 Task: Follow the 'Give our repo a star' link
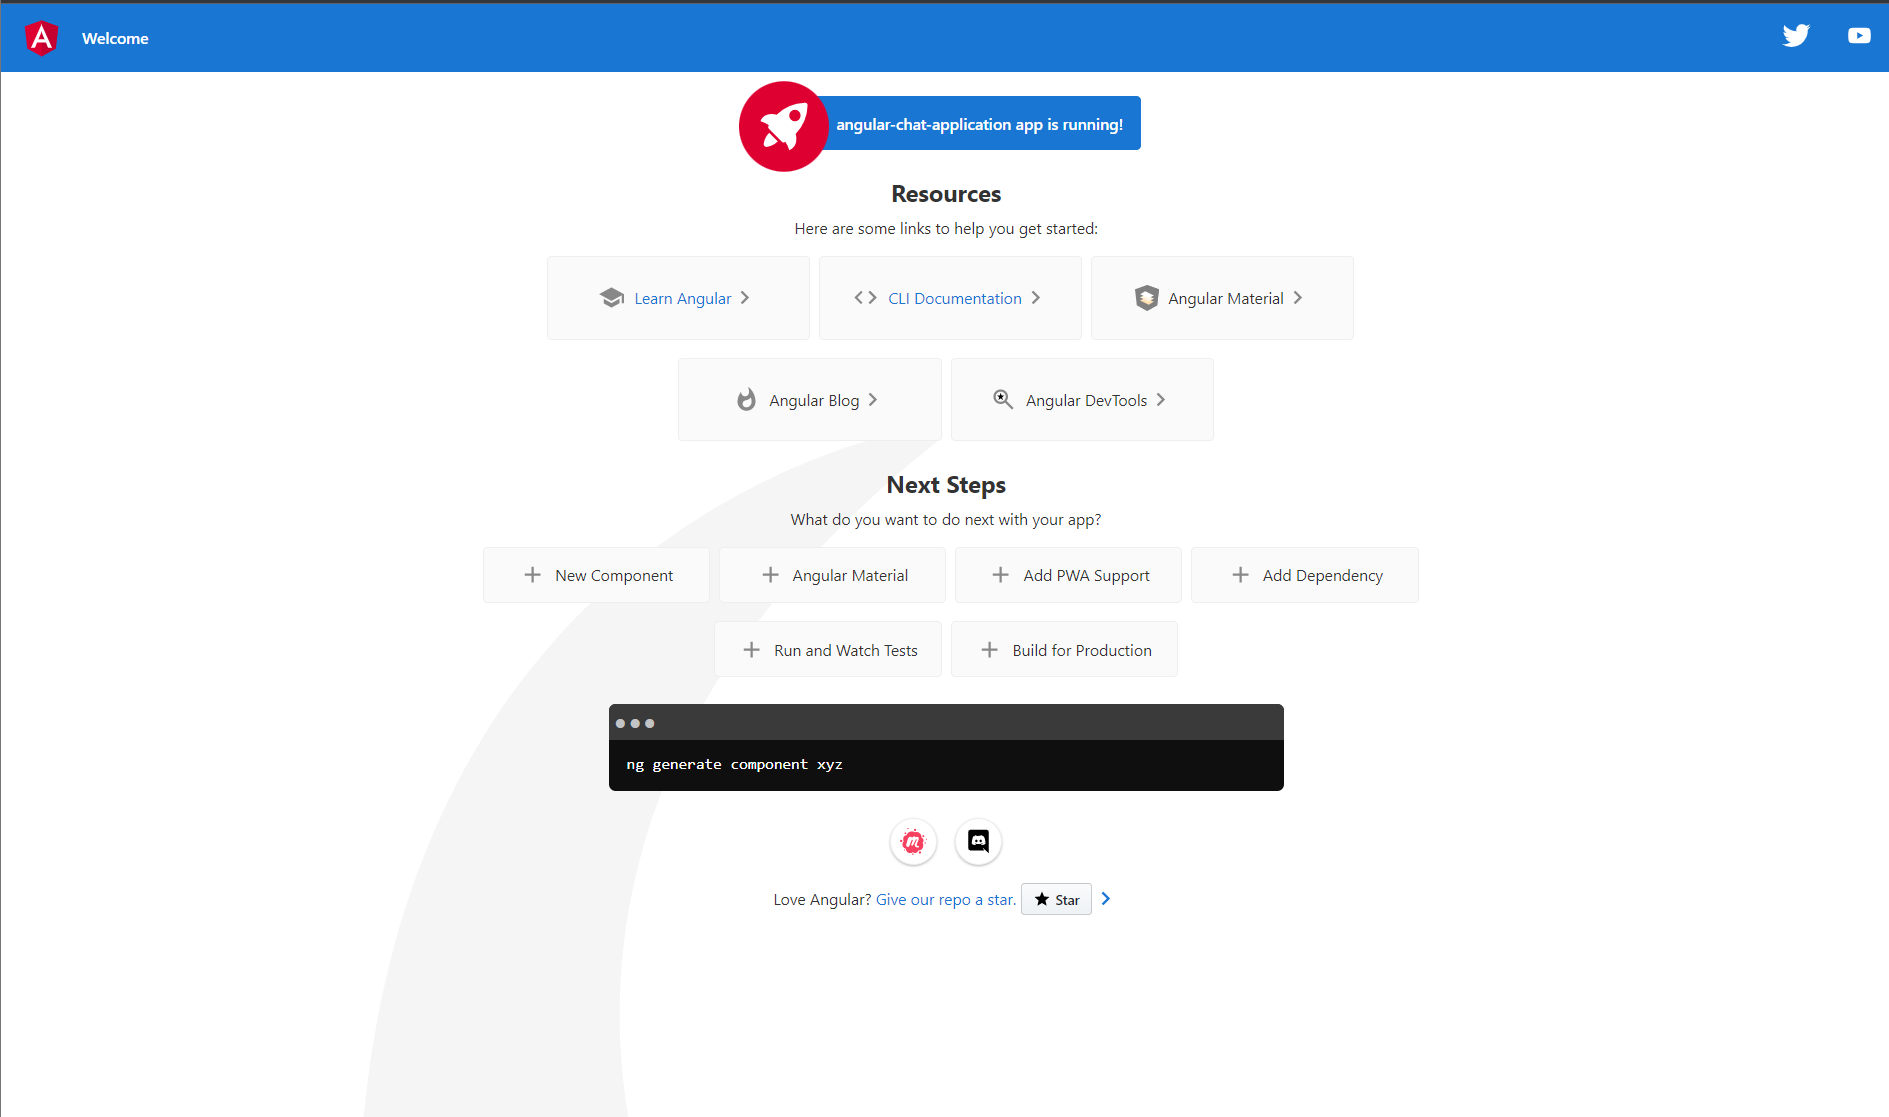coord(945,900)
